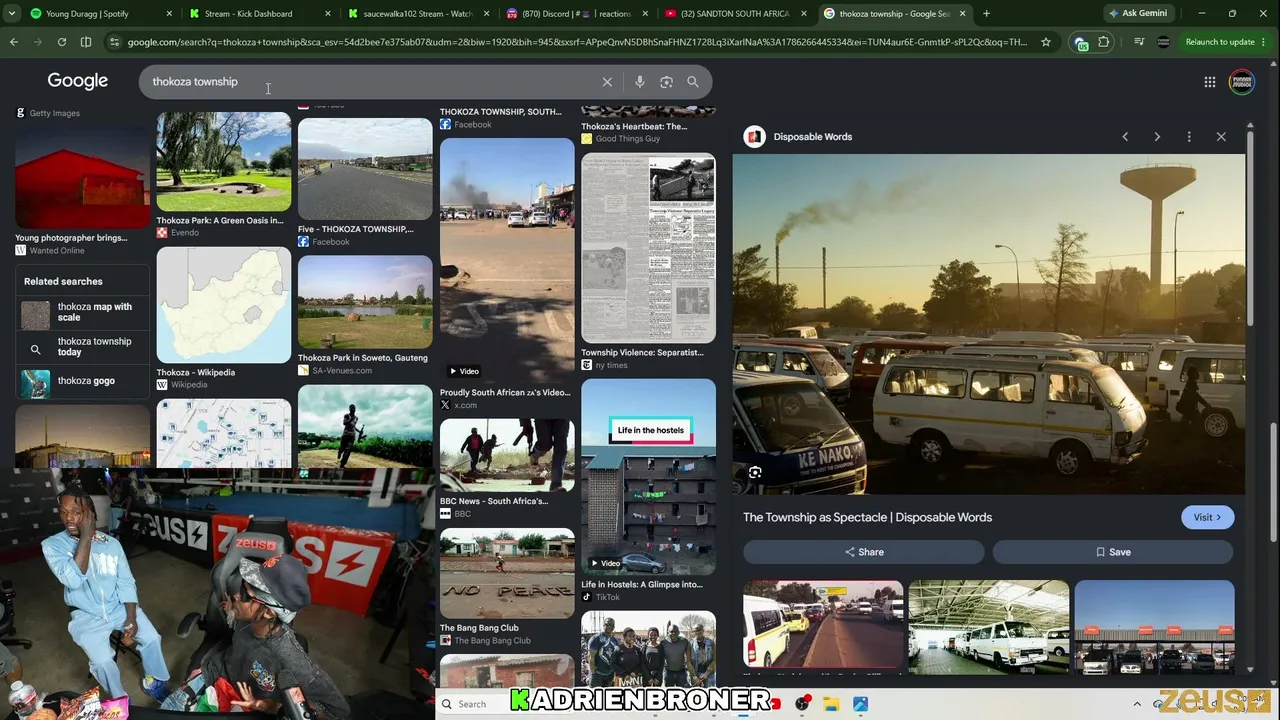Open The Bang Bang Club image result
Viewport: 1280px width, 720px height.
pyautogui.click(x=507, y=573)
